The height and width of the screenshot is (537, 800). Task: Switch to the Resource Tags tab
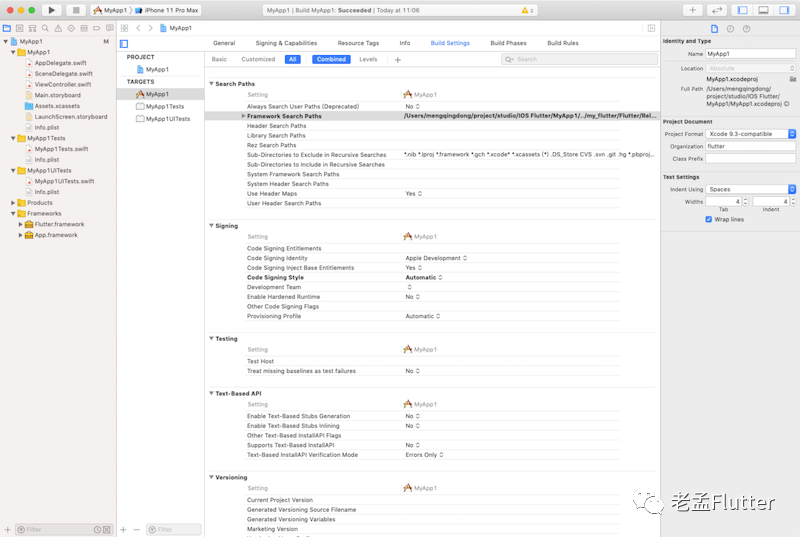pyautogui.click(x=358, y=43)
